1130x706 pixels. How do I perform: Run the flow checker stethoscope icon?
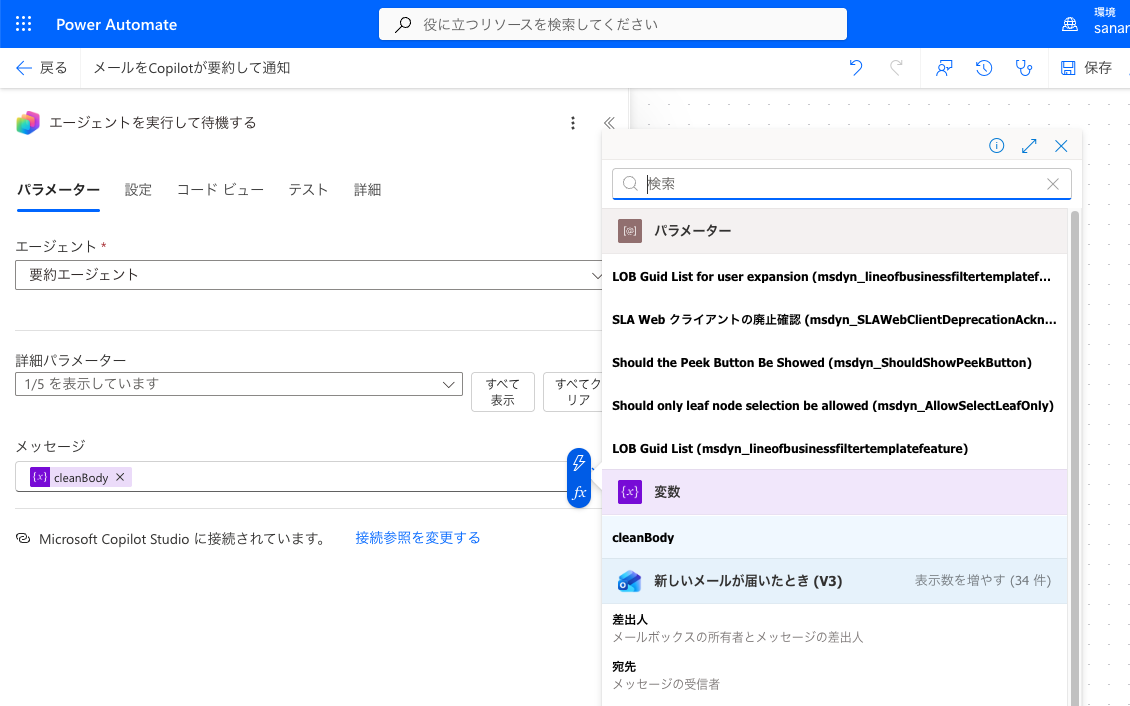click(1023, 68)
